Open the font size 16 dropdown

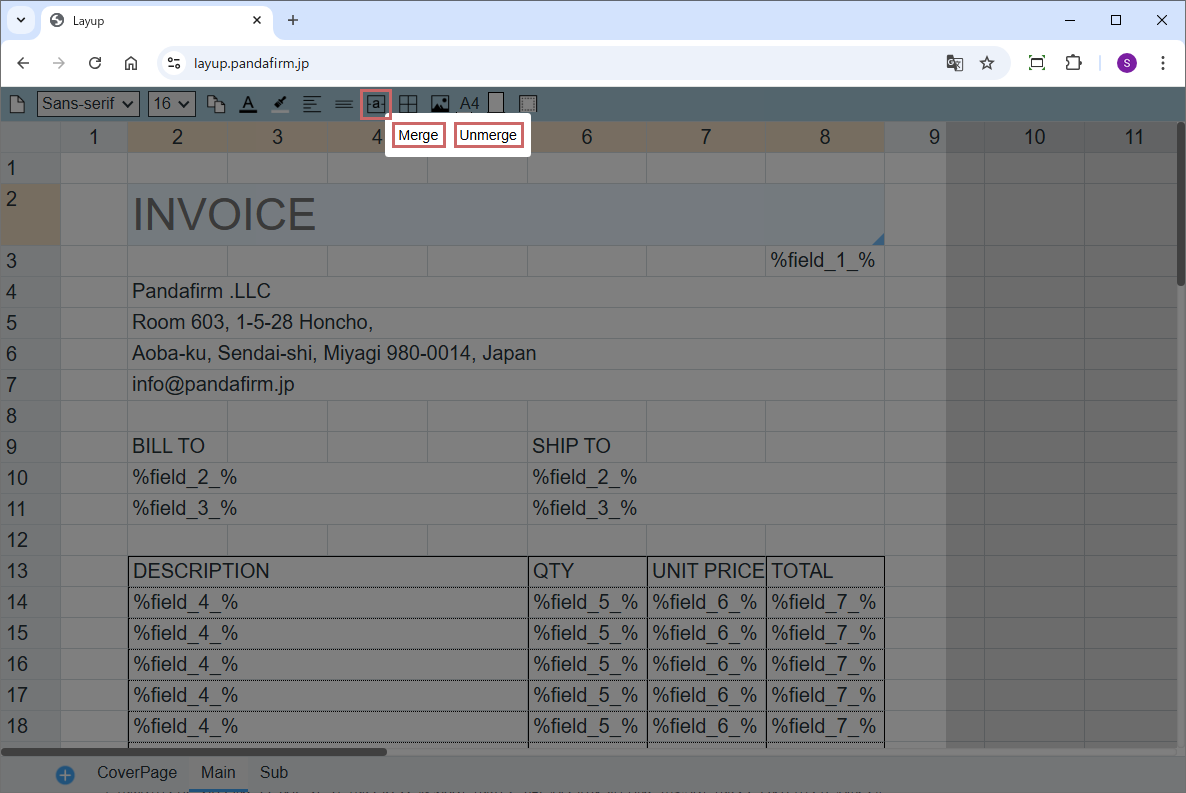click(171, 104)
